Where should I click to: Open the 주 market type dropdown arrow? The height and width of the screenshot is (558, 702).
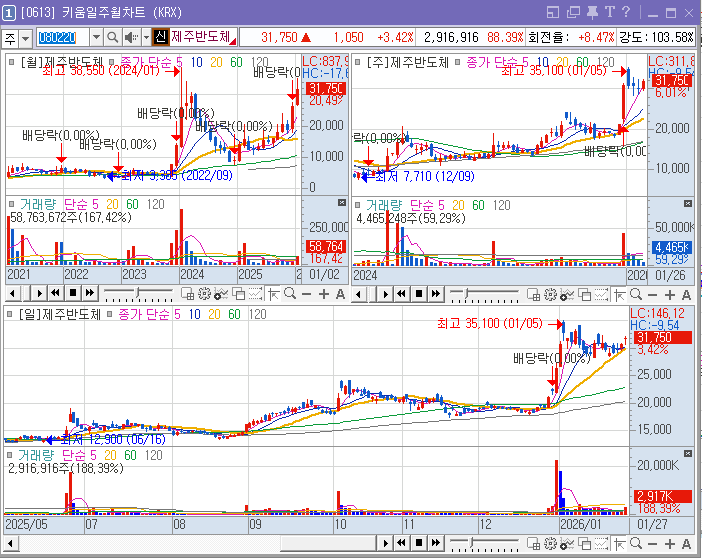tap(26, 39)
